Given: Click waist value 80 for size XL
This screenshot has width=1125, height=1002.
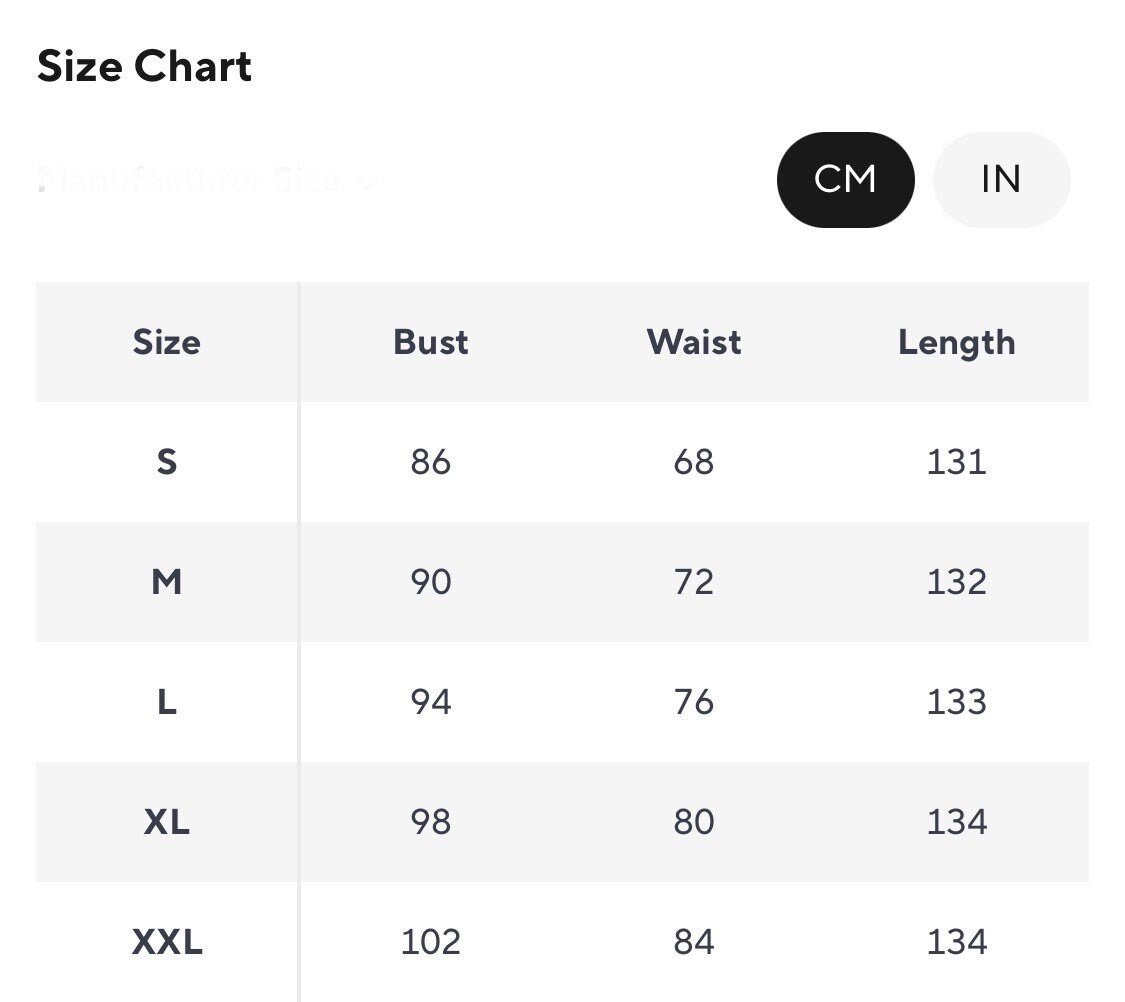Looking at the screenshot, I should (x=694, y=822).
